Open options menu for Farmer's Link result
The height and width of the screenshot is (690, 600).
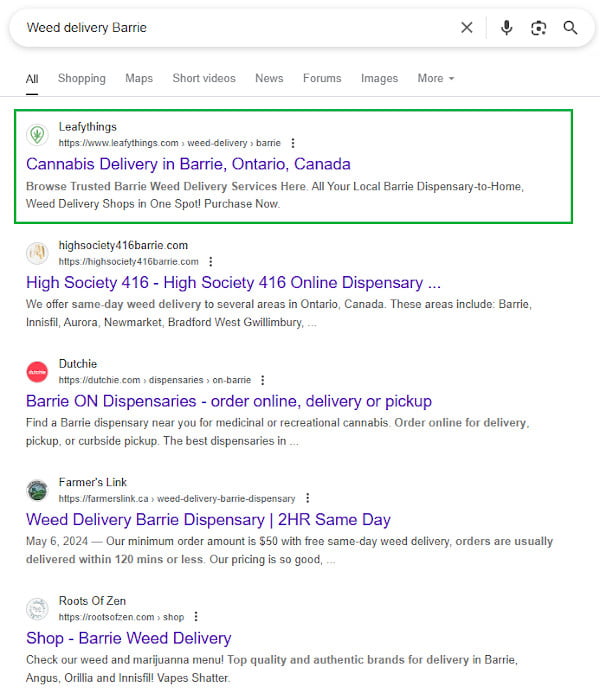point(308,498)
